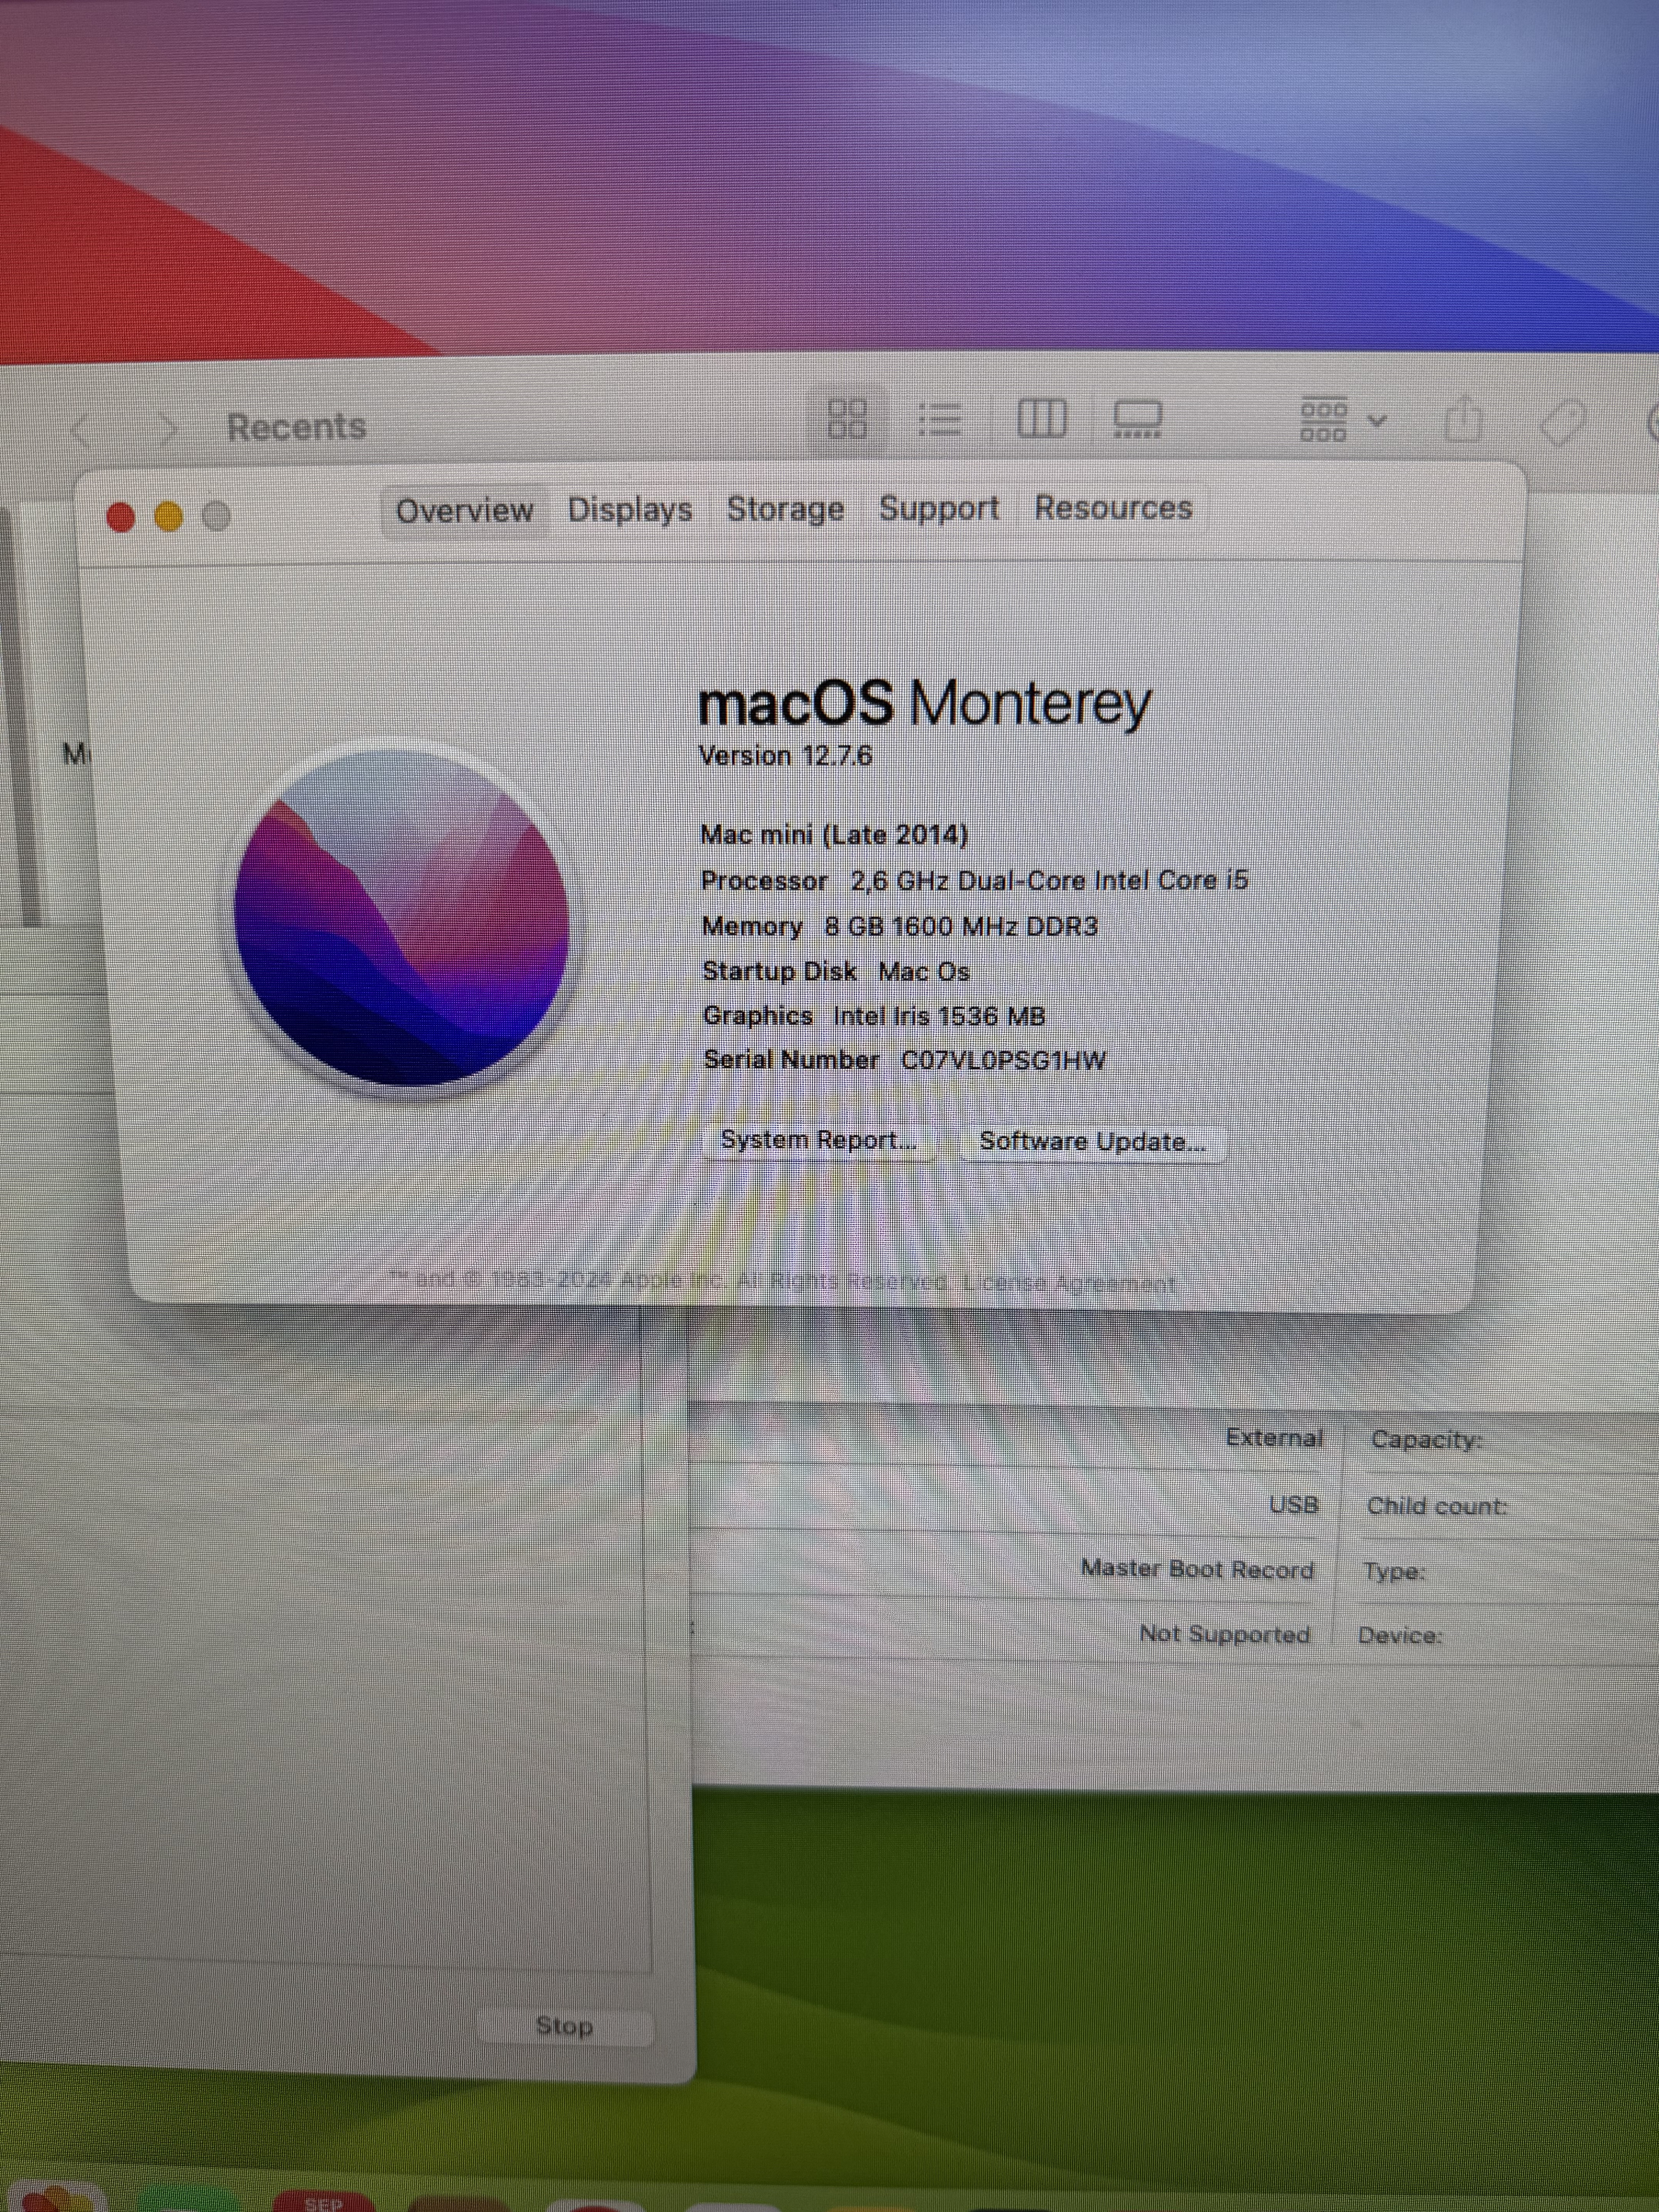
Task: Click Not Supported value in Disk Utility
Action: point(1224,1634)
